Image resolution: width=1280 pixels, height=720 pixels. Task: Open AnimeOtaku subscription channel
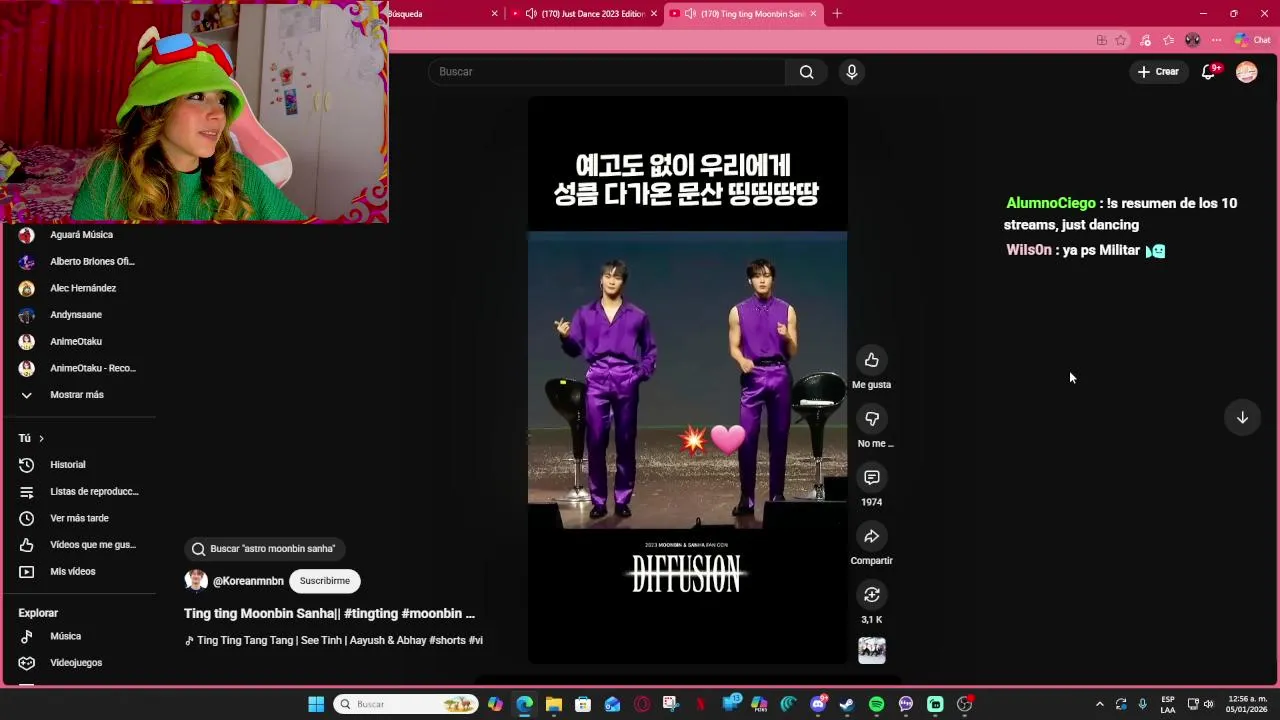(x=76, y=342)
